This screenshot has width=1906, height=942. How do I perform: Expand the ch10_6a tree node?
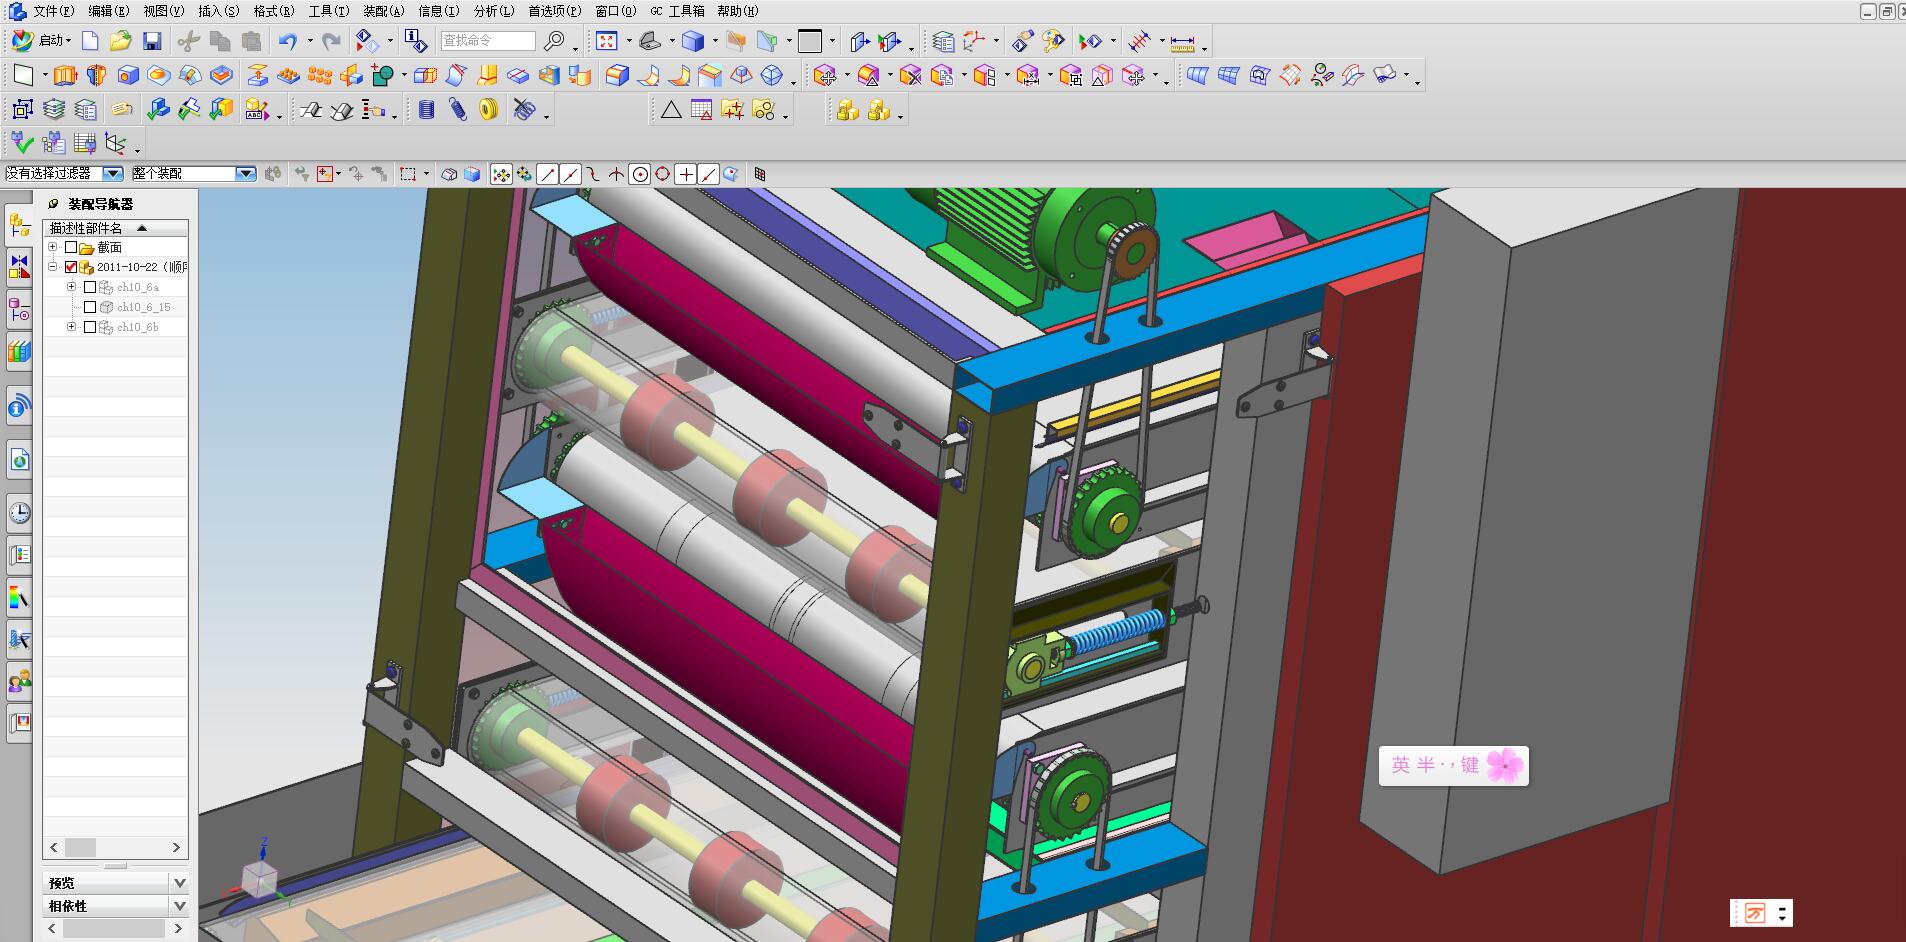[x=71, y=287]
